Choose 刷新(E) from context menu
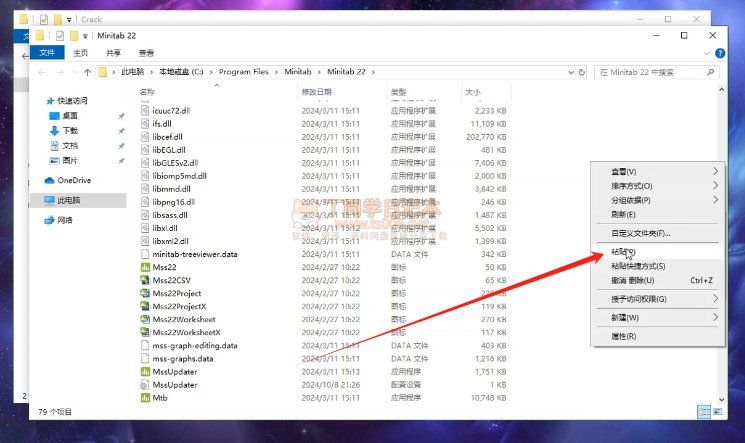 (x=658, y=214)
